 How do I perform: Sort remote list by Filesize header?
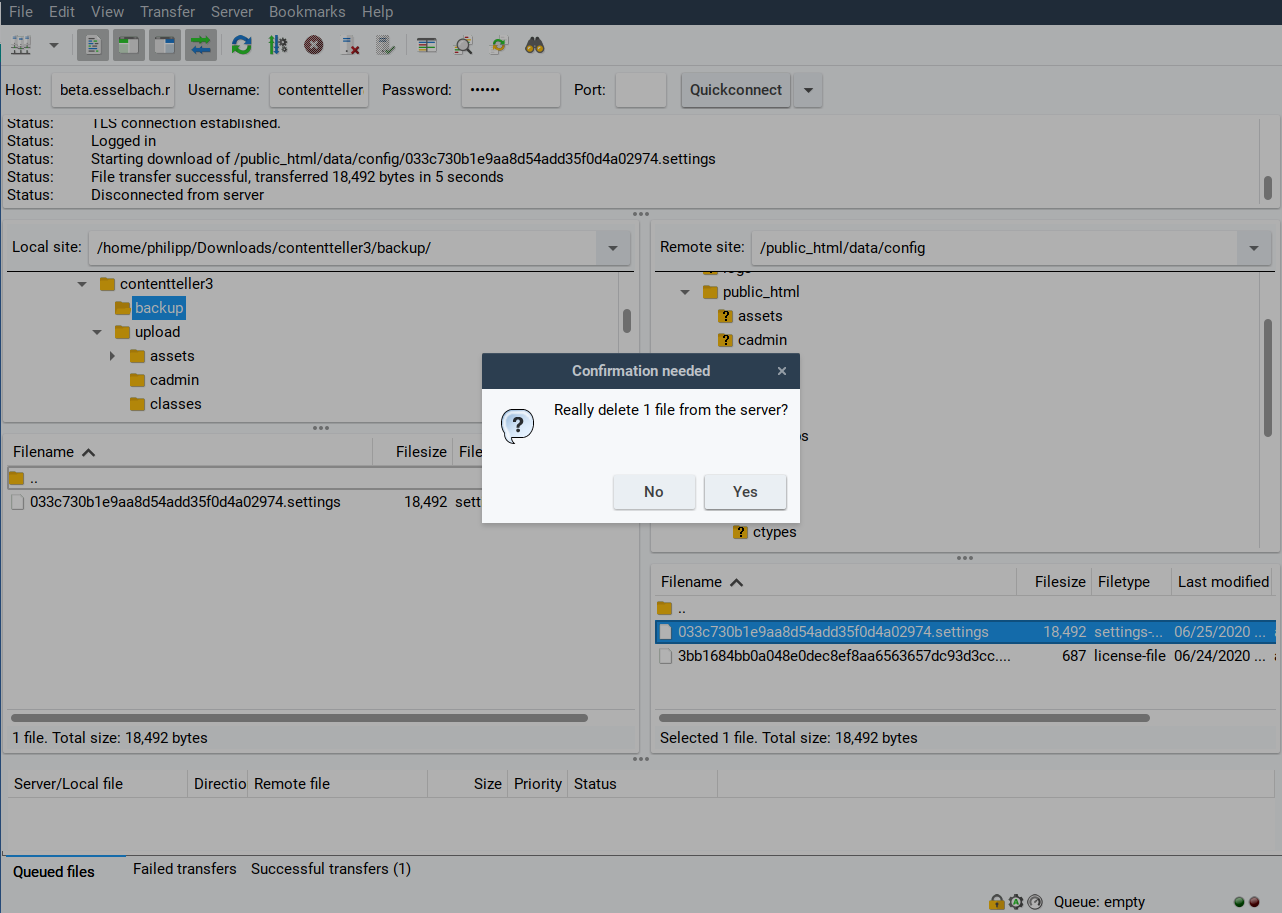click(x=1053, y=582)
